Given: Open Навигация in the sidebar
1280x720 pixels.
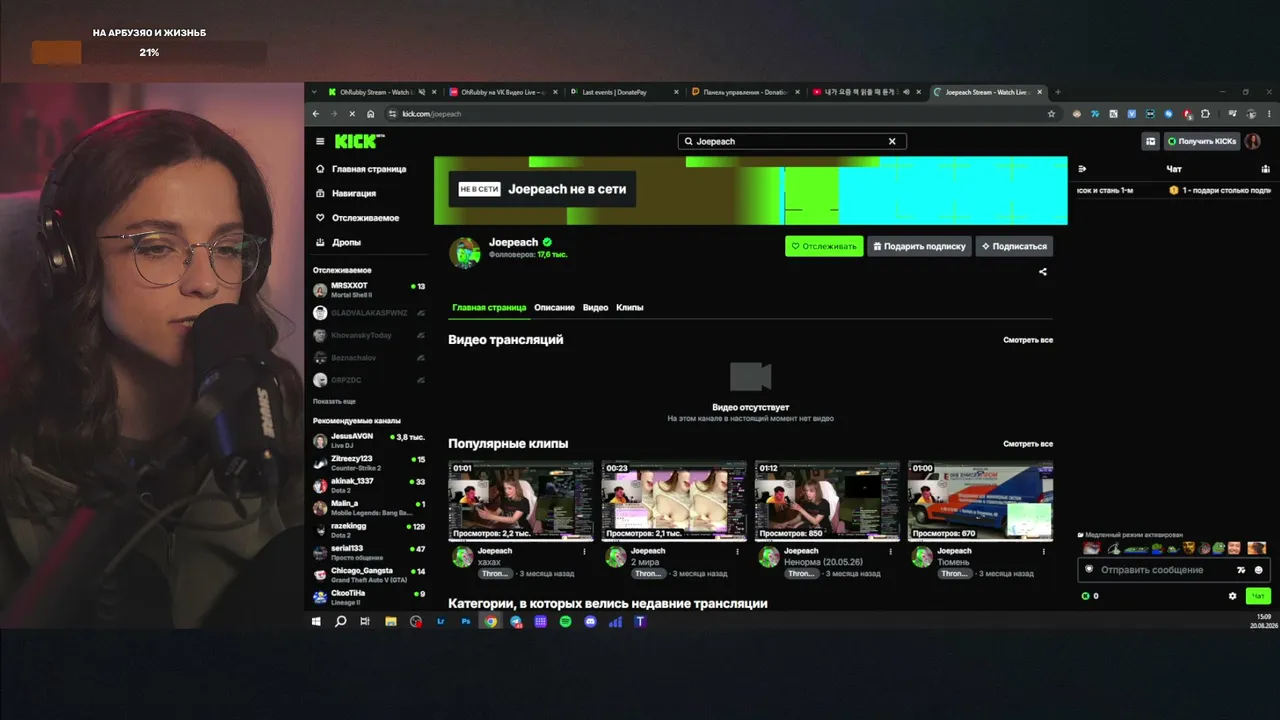Looking at the screenshot, I should click(346, 193).
